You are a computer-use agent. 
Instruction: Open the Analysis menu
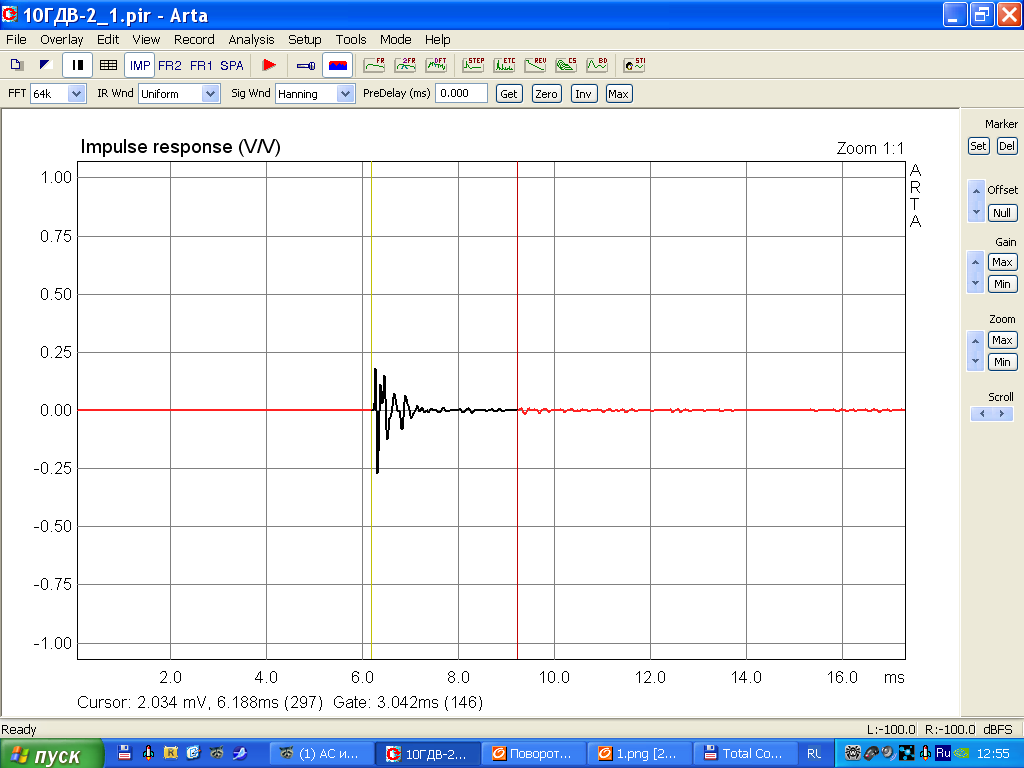(x=251, y=40)
